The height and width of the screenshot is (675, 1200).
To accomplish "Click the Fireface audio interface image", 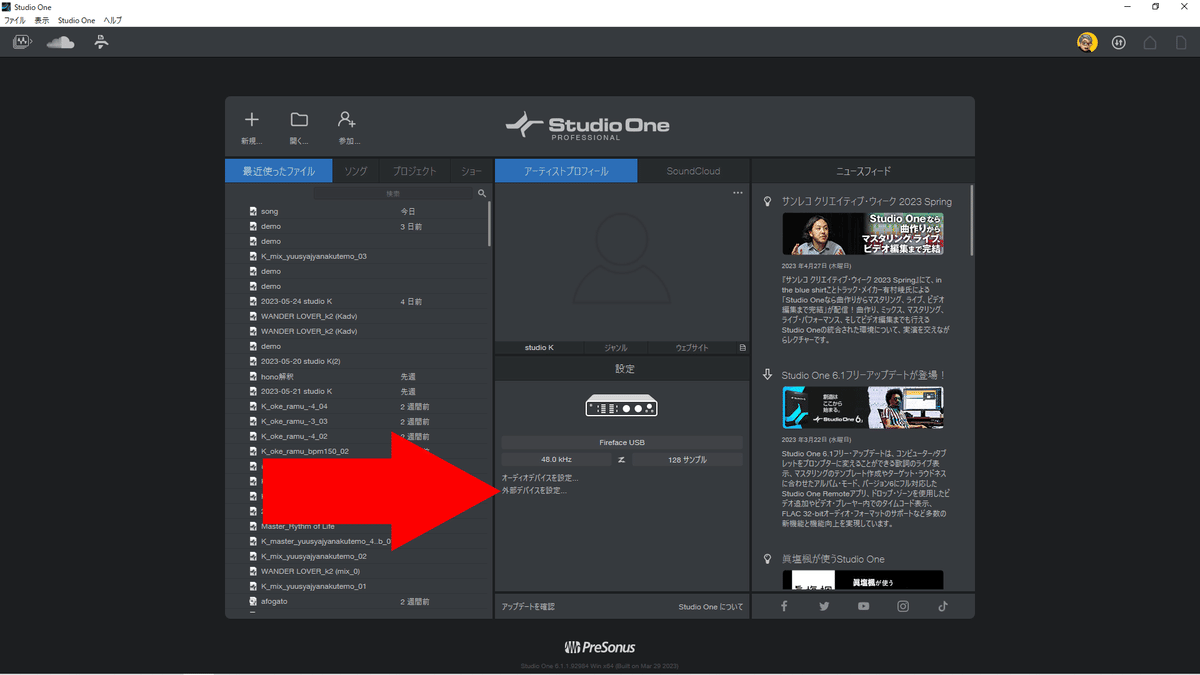I will tap(624, 406).
